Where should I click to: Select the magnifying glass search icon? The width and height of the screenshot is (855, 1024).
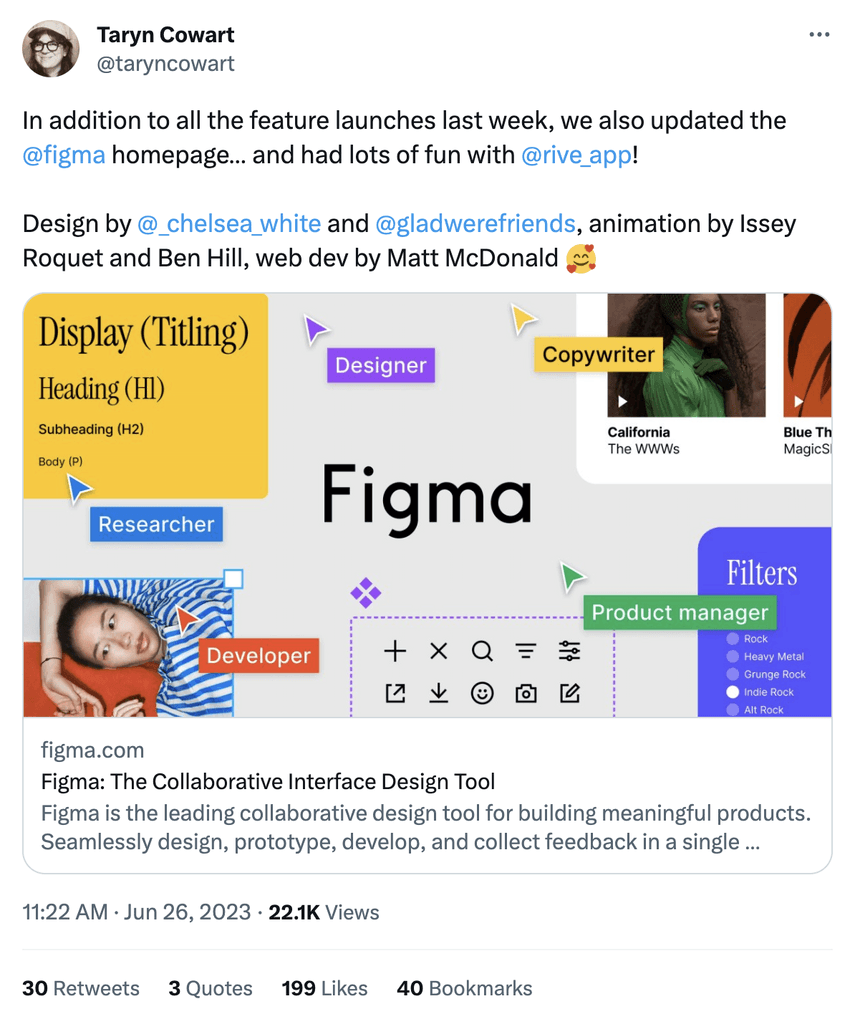[482, 651]
